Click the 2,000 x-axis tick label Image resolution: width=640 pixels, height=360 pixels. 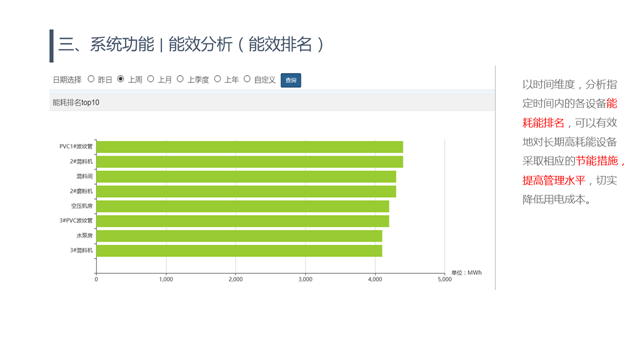click(x=236, y=279)
